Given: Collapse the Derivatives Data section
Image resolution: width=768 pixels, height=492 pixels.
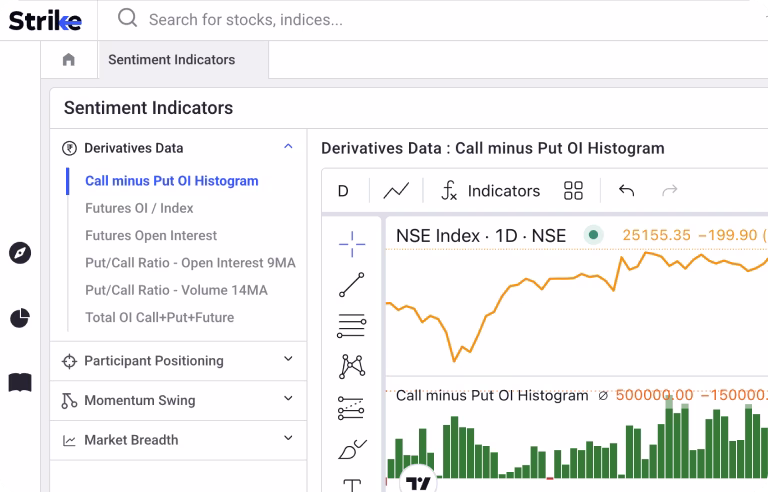Looking at the screenshot, I should coord(288,147).
